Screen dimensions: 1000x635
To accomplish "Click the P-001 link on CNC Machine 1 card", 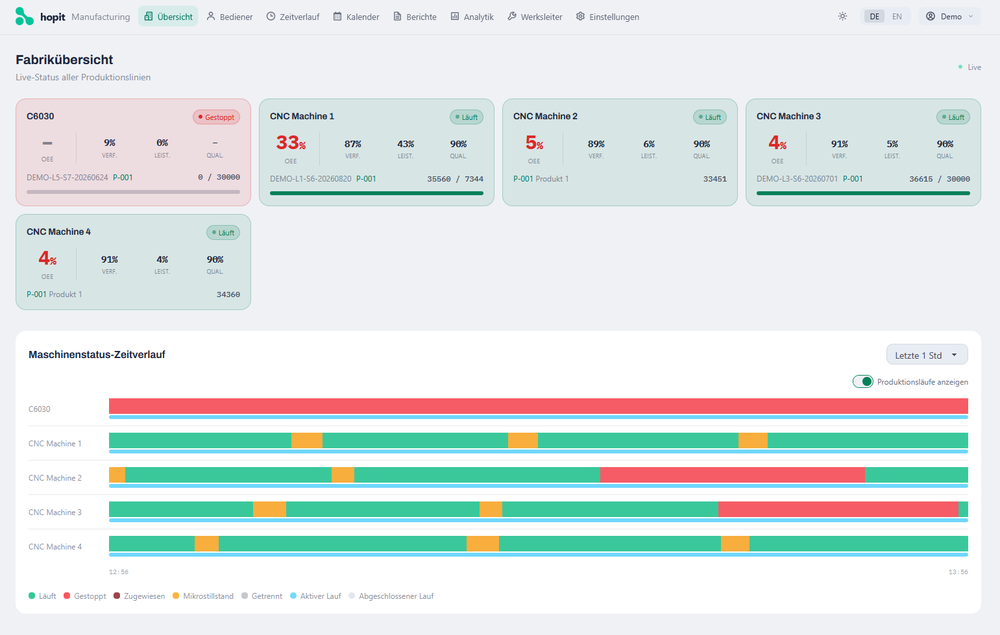I will pyautogui.click(x=366, y=179).
